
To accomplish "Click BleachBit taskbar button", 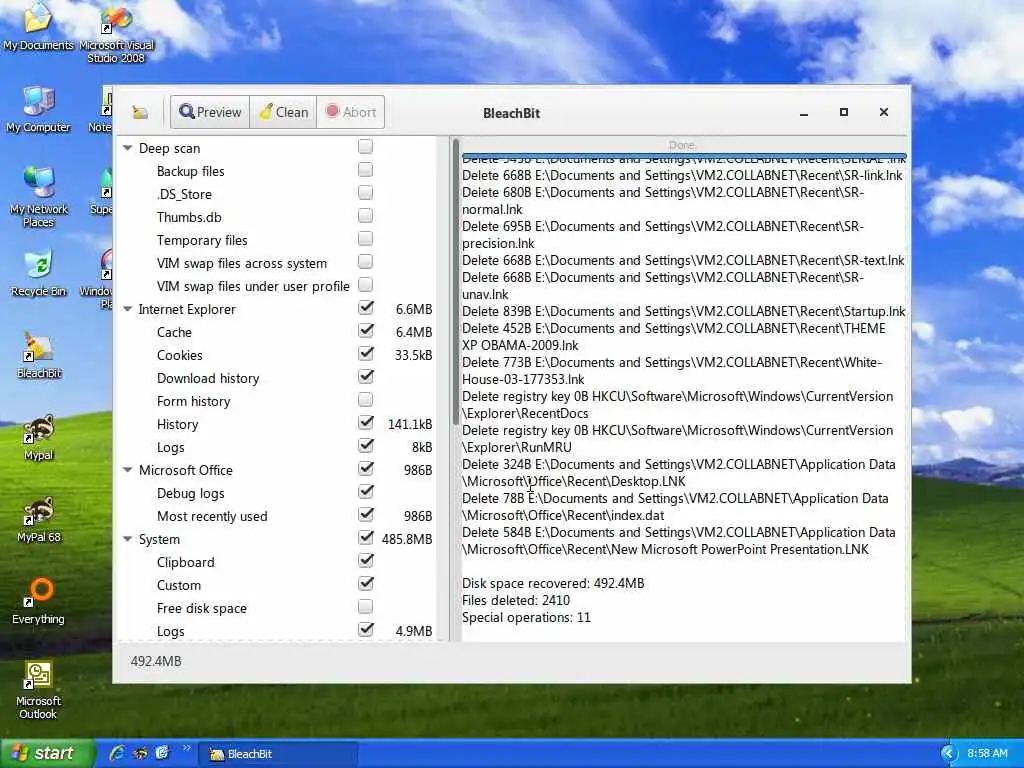I will (x=278, y=754).
